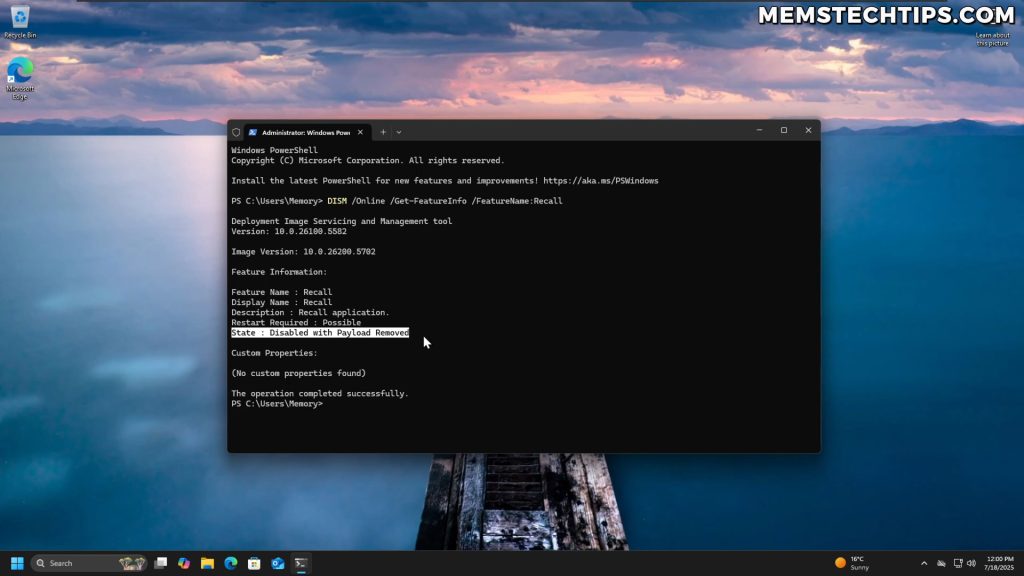This screenshot has height=576, width=1024.
Task: Open a new Terminal tab with the plus button
Action: coord(383,131)
